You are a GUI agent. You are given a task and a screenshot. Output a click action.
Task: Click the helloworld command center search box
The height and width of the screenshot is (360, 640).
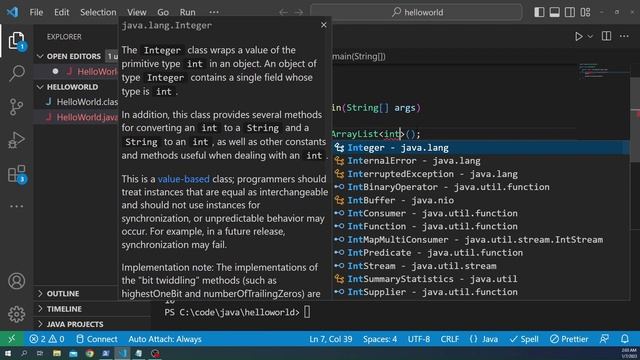(416, 12)
